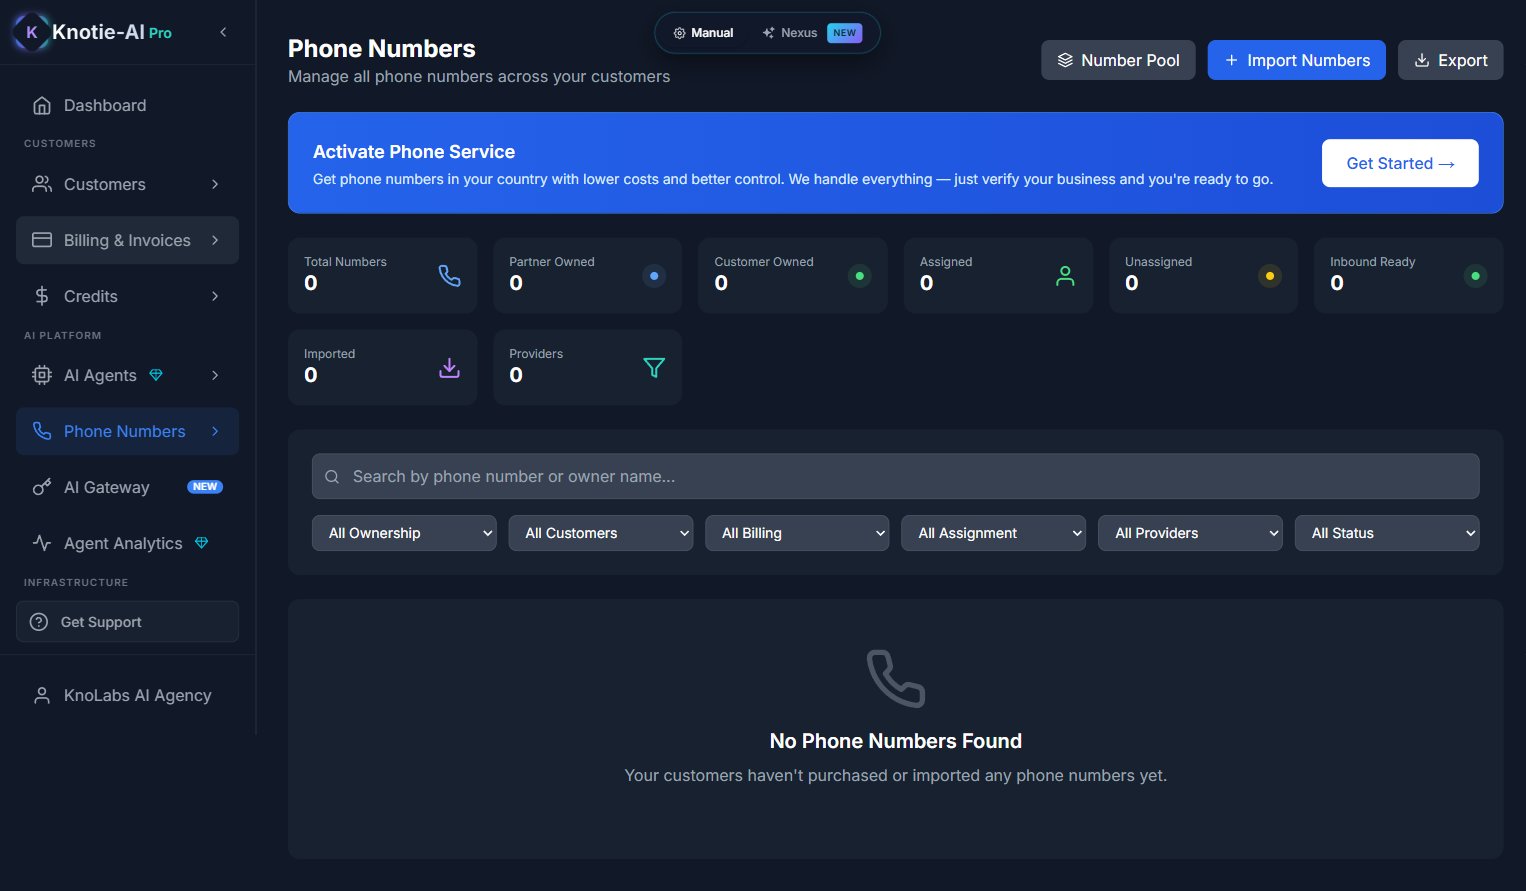Image resolution: width=1526 pixels, height=891 pixels.
Task: Click the green dot in Customer Owned card
Action: [x=859, y=276]
